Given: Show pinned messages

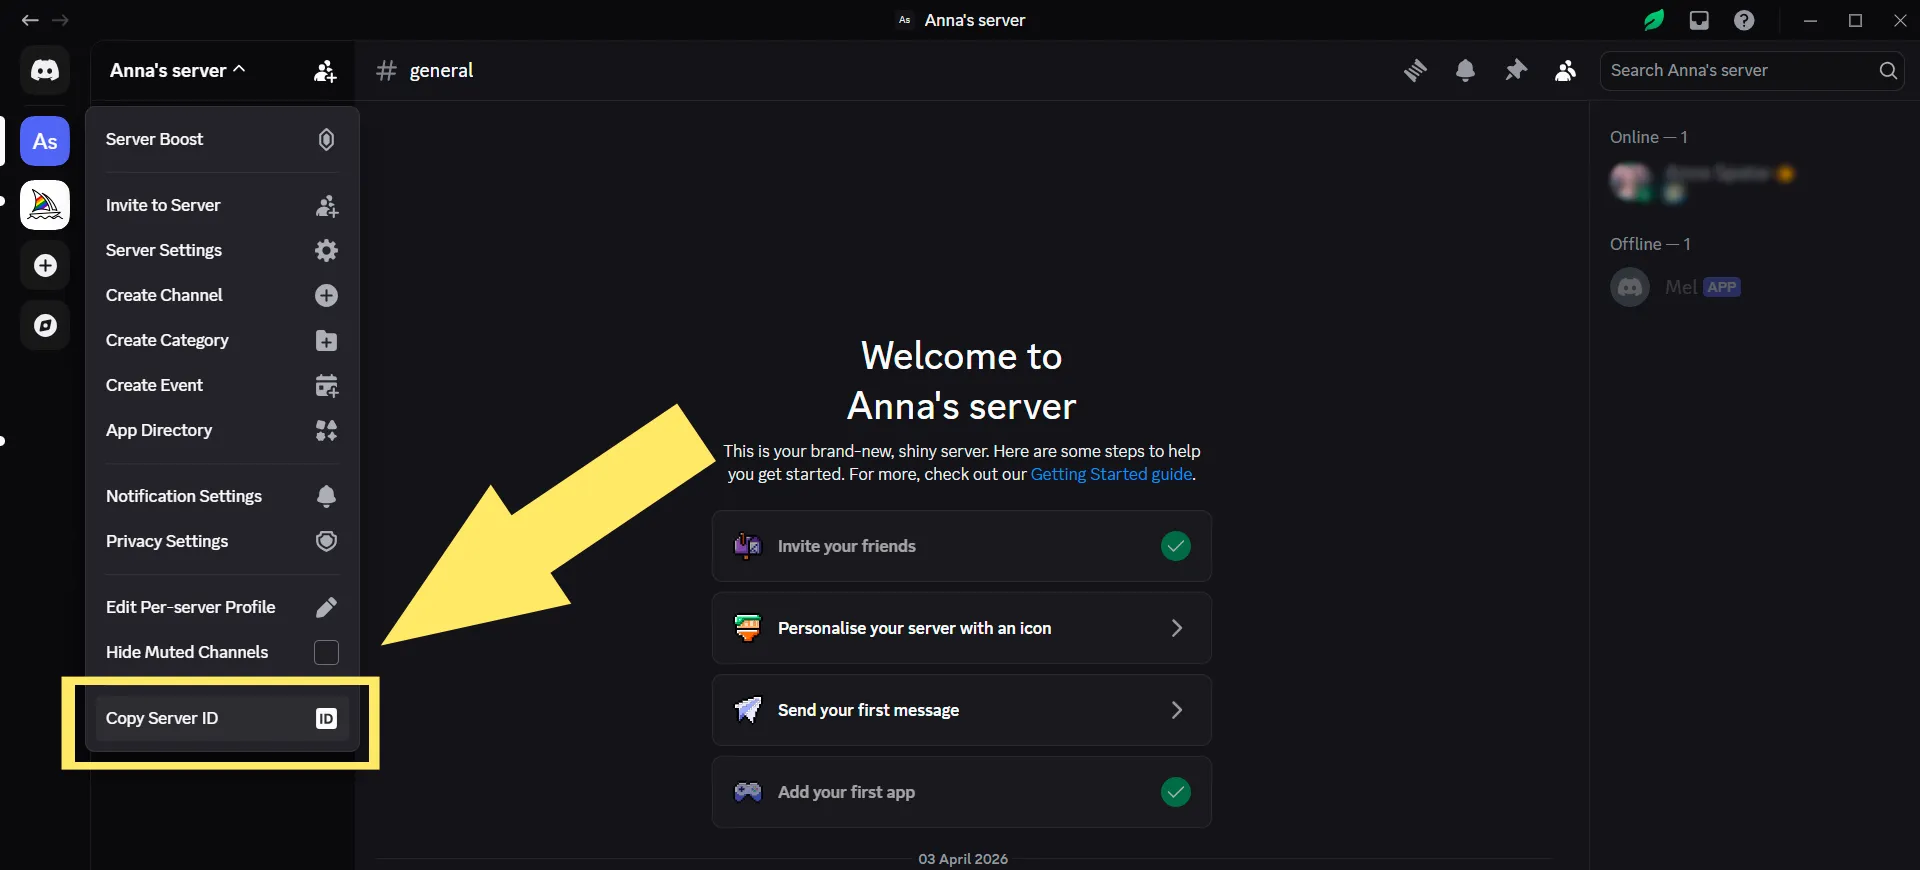Looking at the screenshot, I should (x=1516, y=70).
